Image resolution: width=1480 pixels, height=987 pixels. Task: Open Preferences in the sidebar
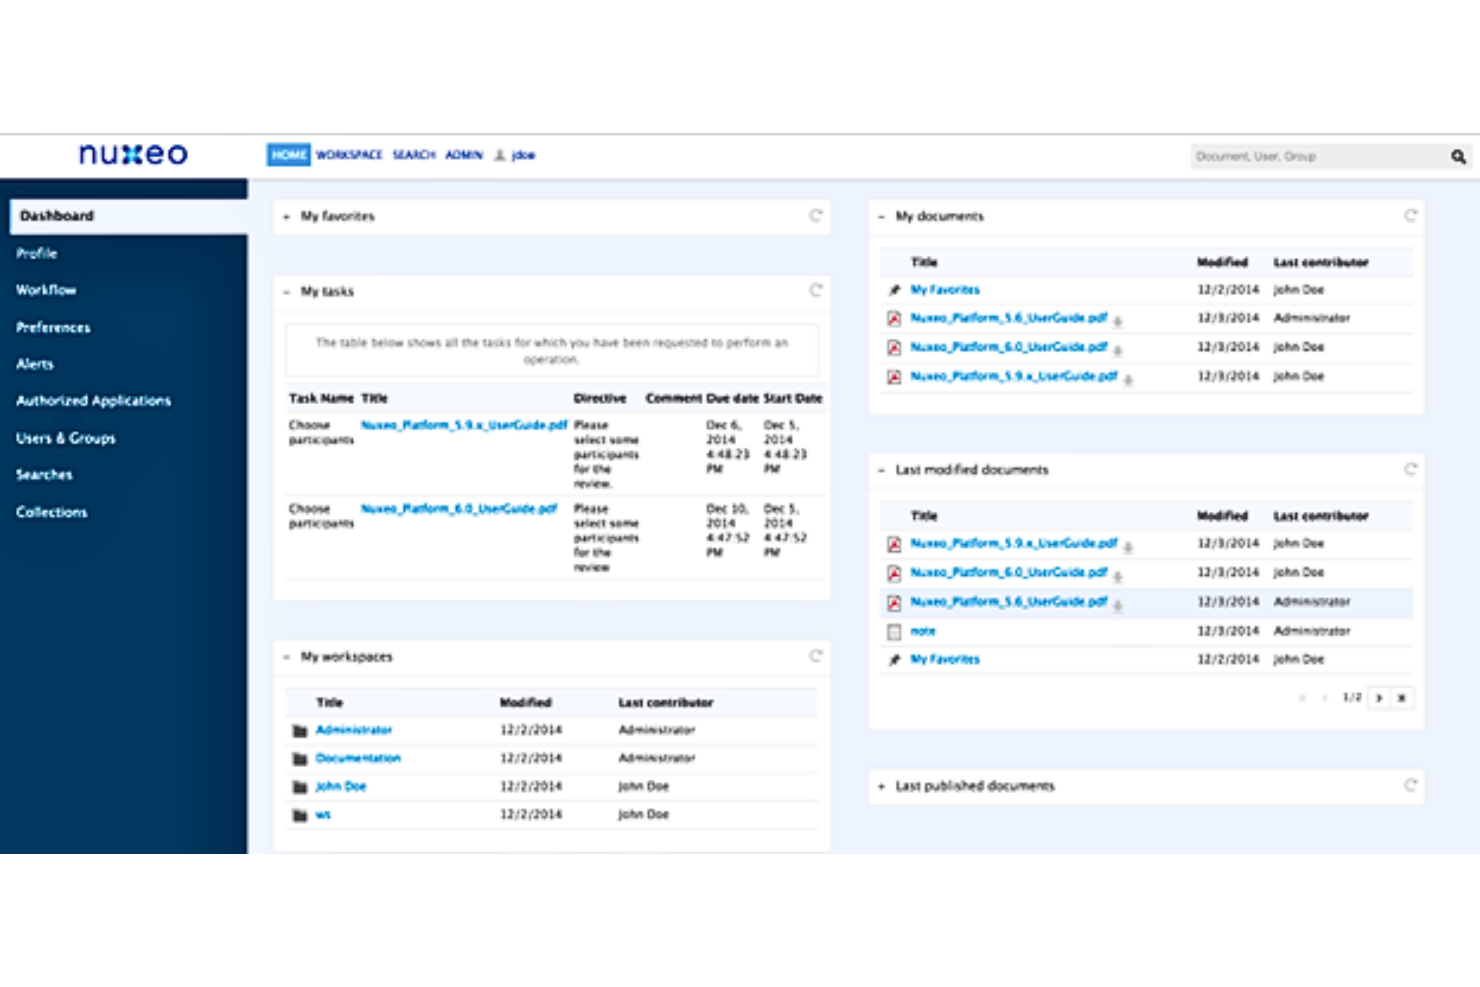pos(53,327)
